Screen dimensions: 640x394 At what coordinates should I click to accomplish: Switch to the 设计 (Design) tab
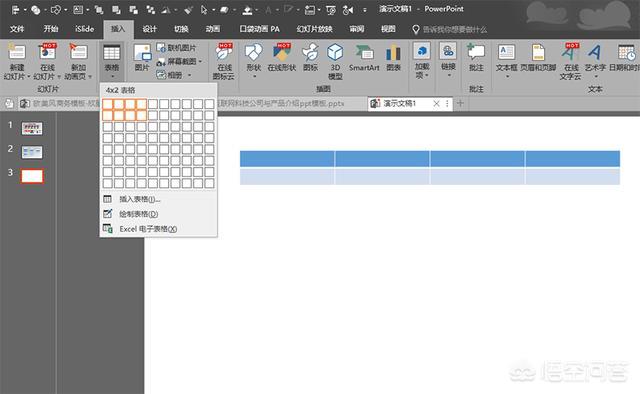point(149,29)
